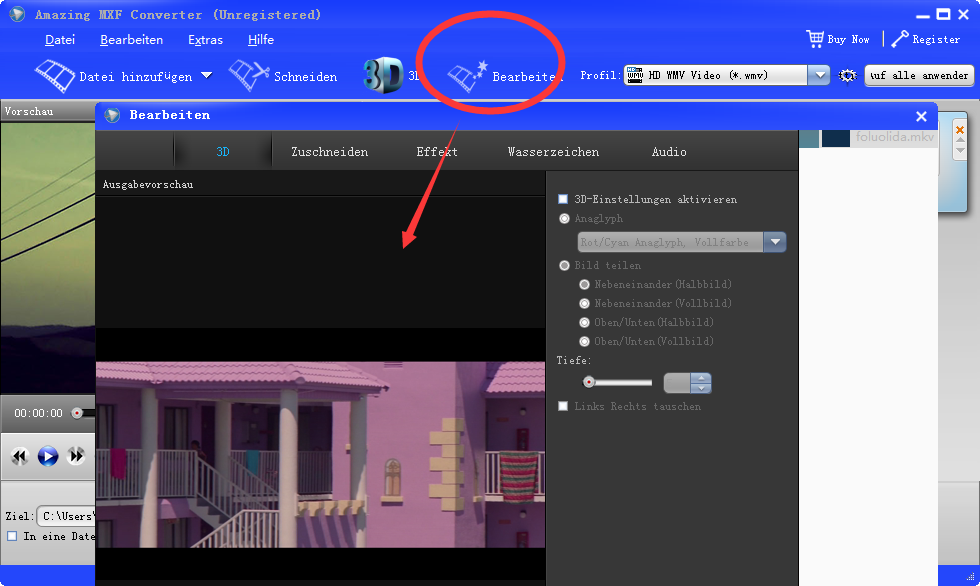Screen dimensions: 980x586
Task: Fast forward the preview video
Action: click(76, 456)
